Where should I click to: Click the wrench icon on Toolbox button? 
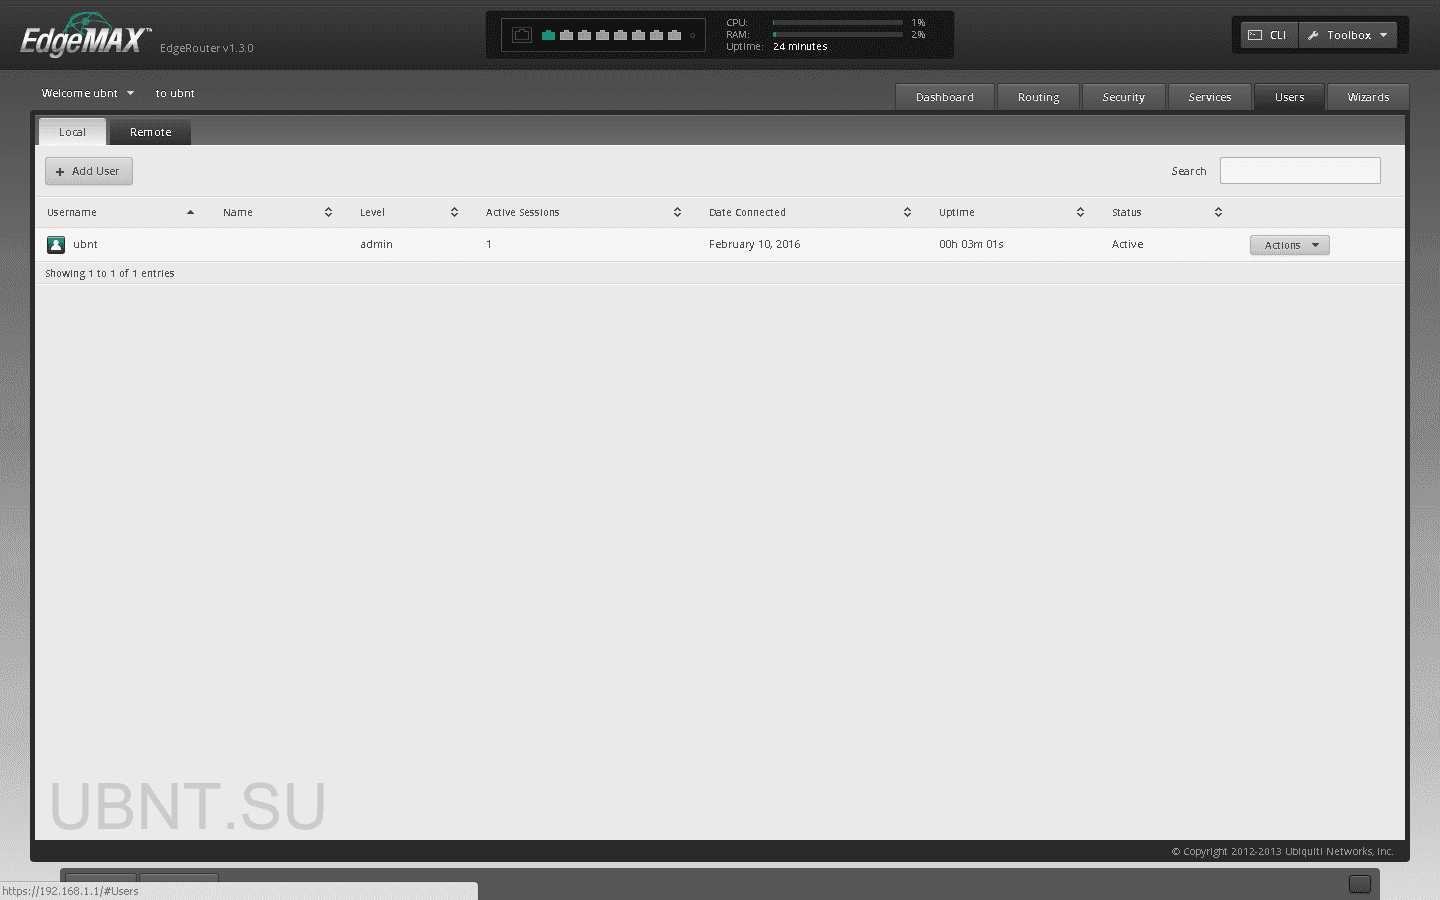(1313, 34)
